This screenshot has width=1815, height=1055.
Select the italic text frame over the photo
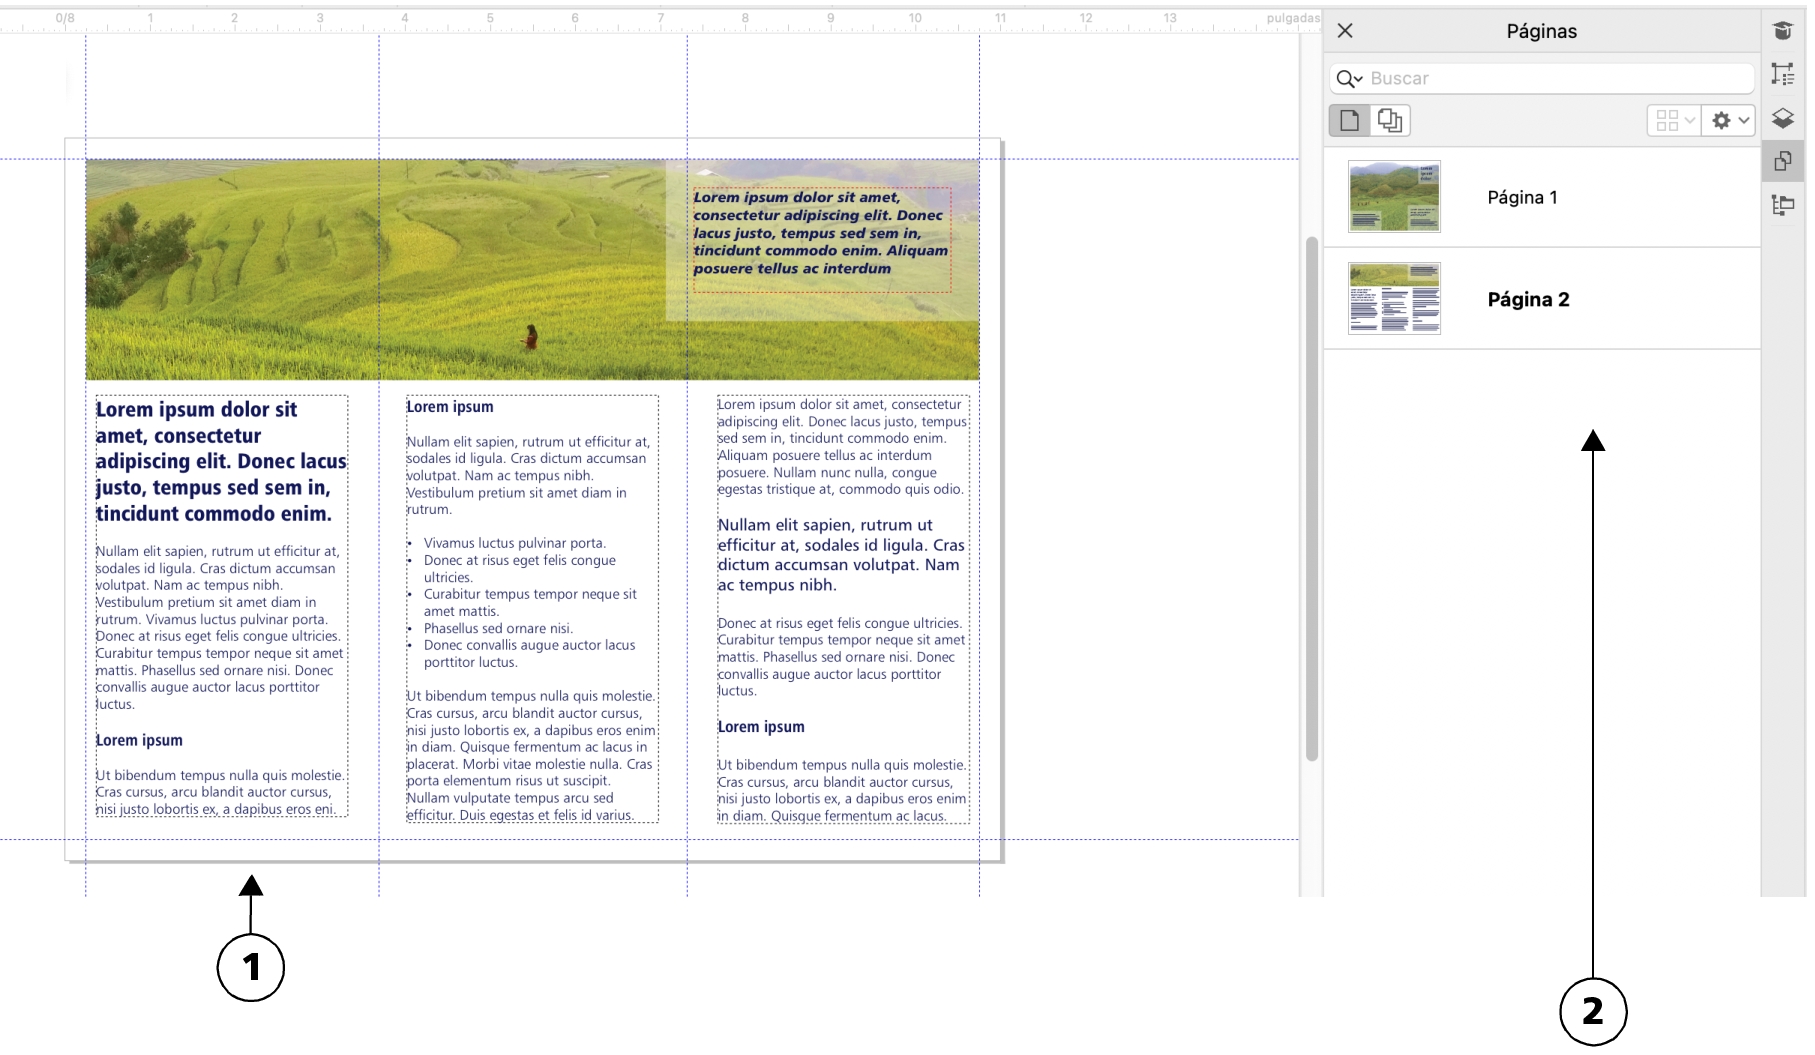(820, 233)
